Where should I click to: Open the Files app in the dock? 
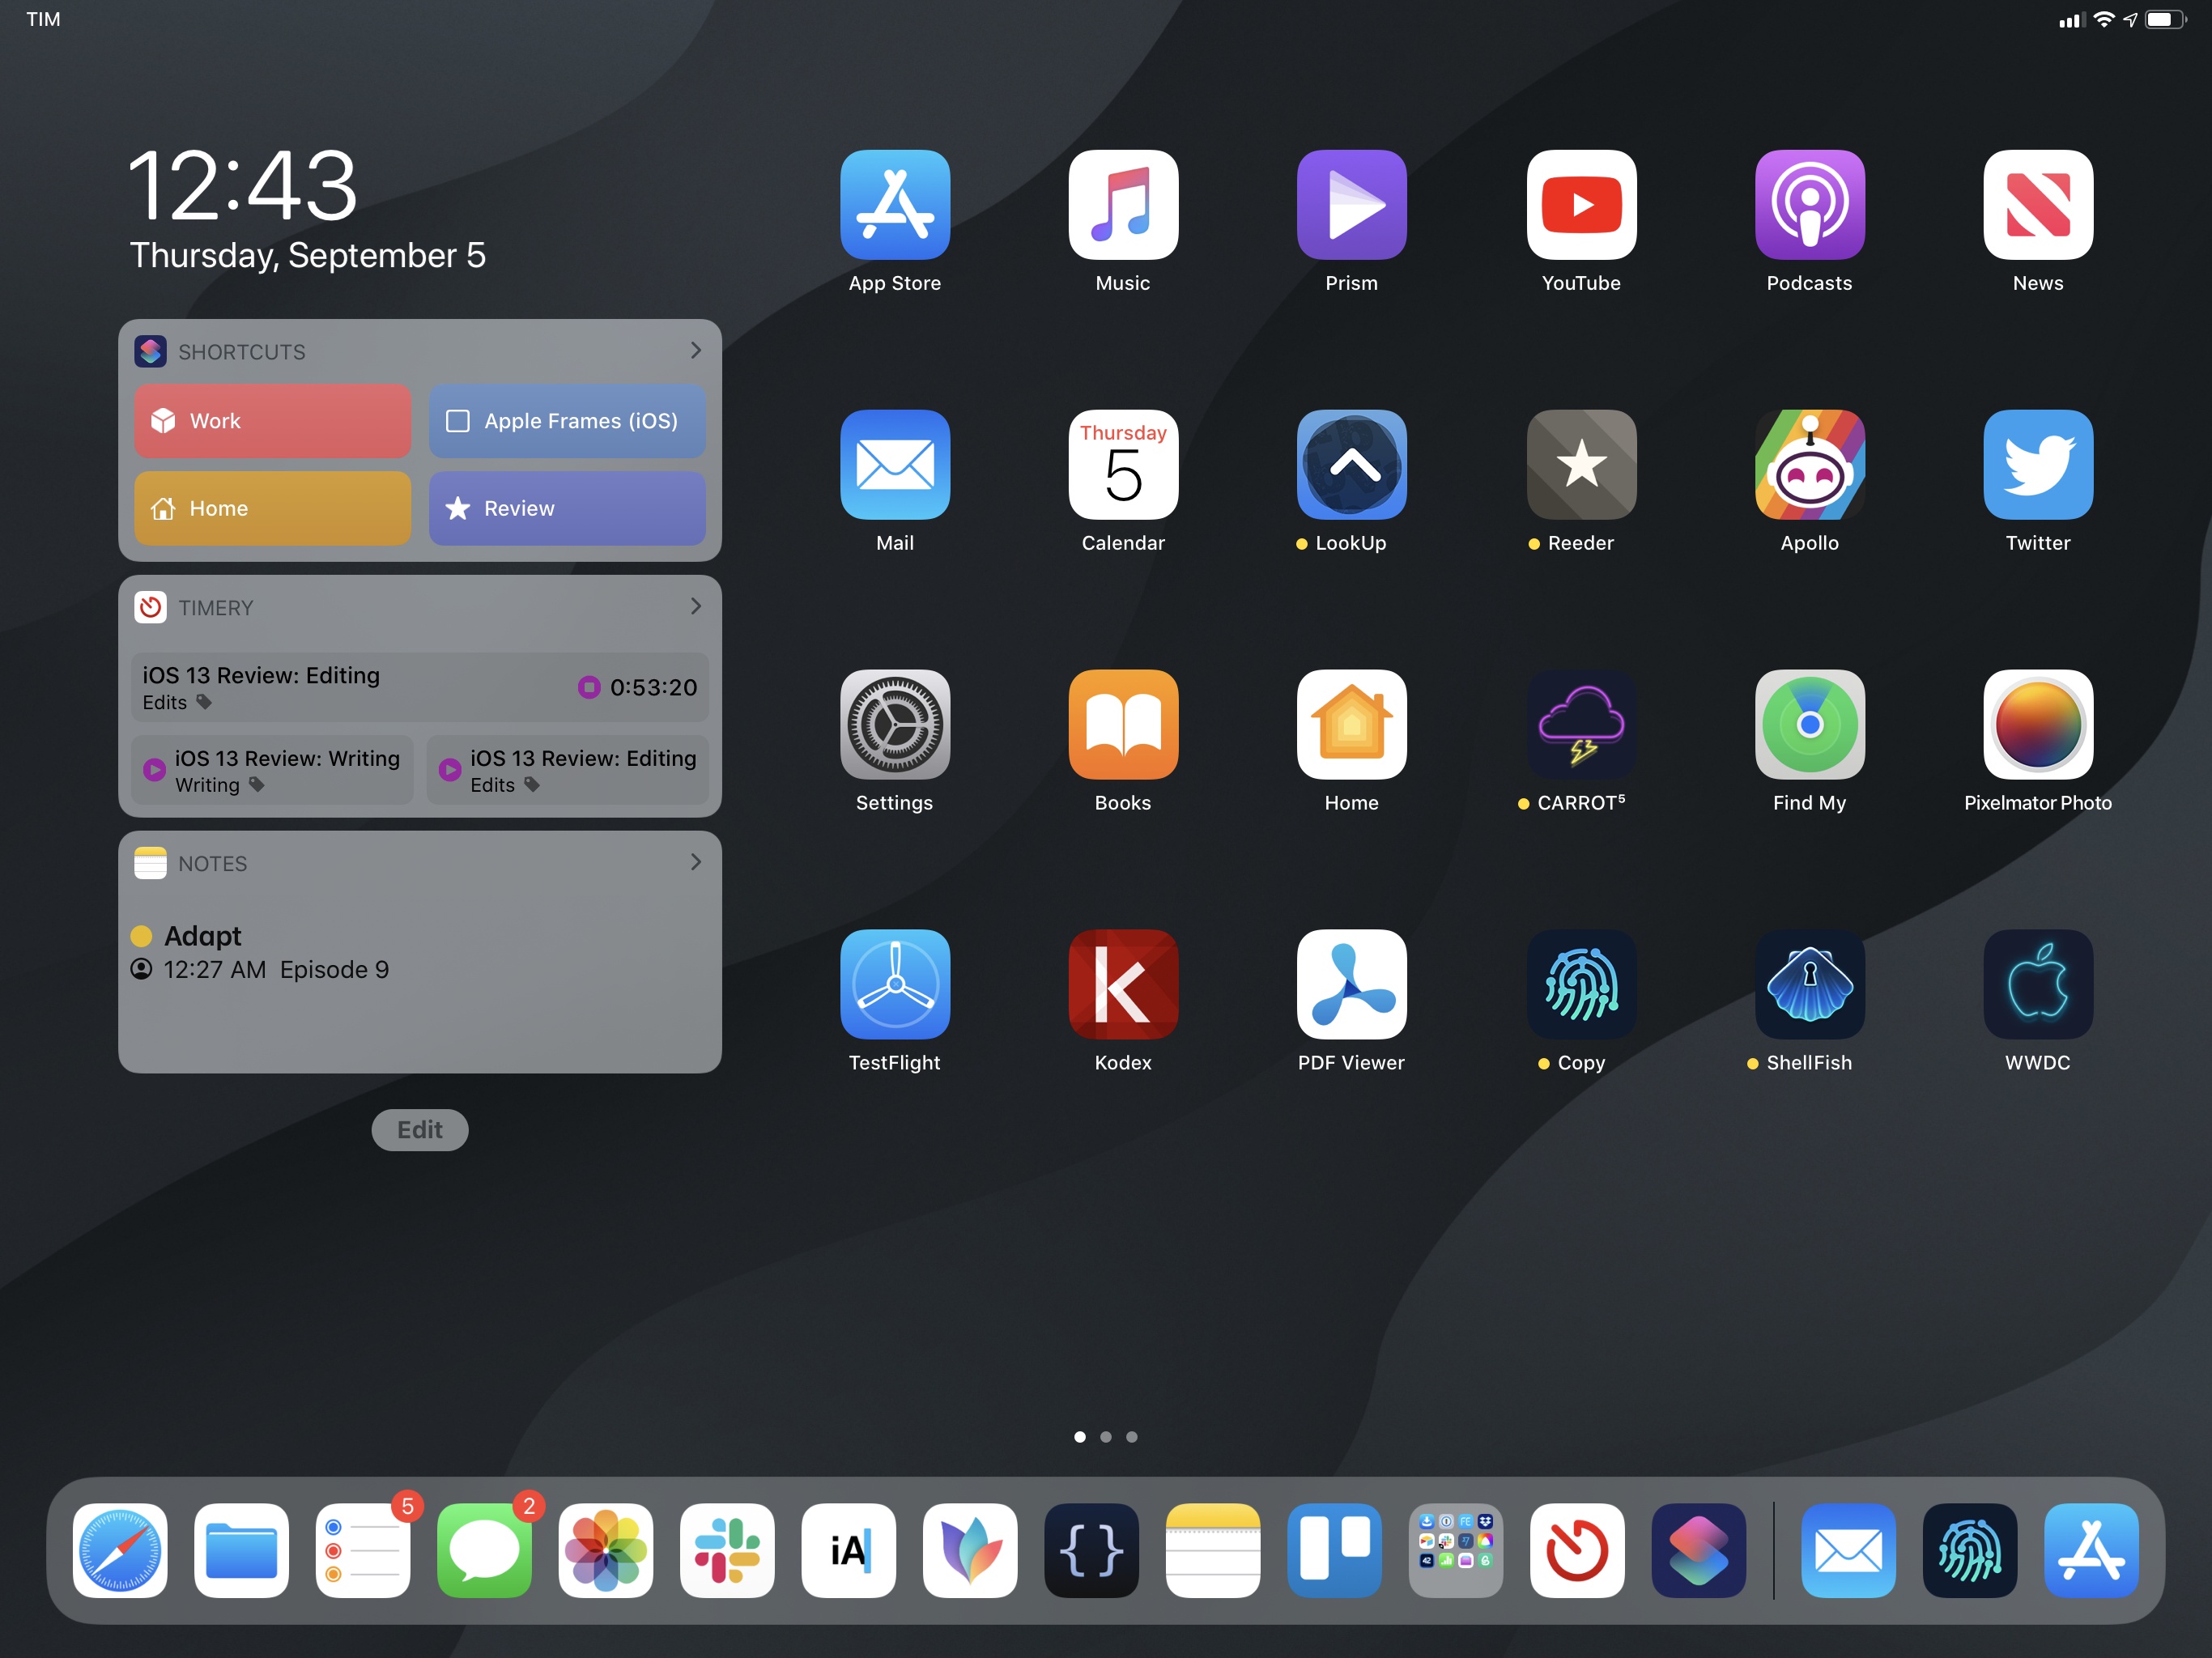point(241,1550)
